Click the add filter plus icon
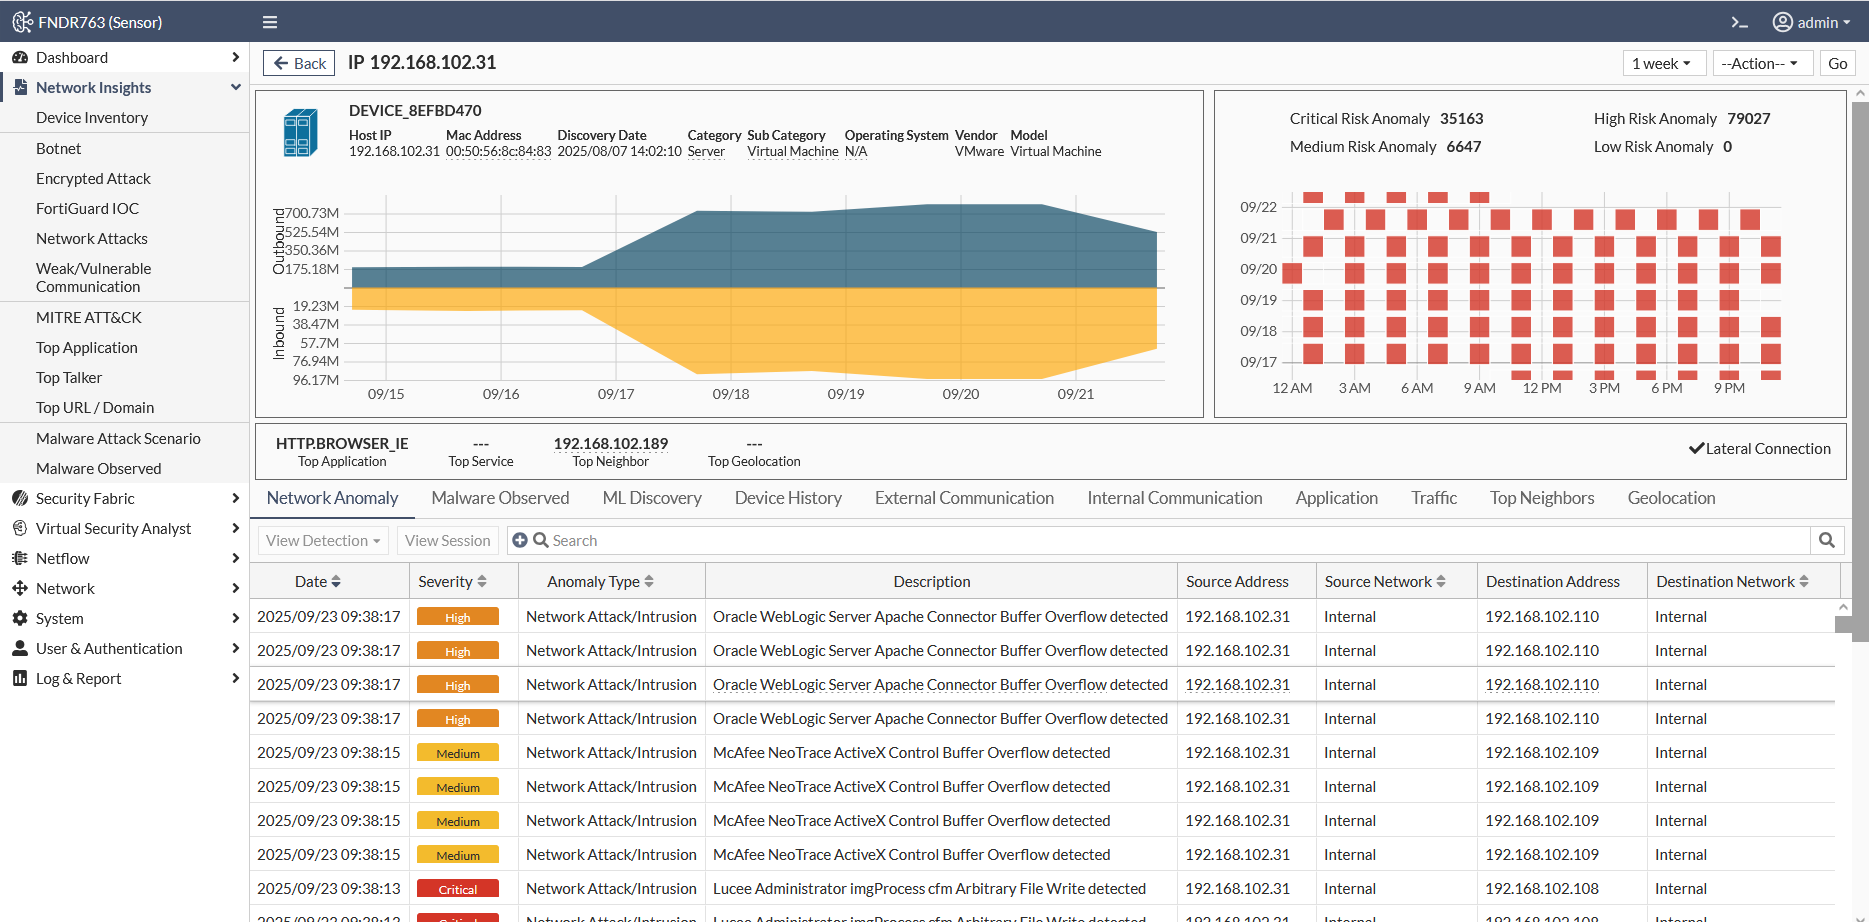 coord(520,540)
